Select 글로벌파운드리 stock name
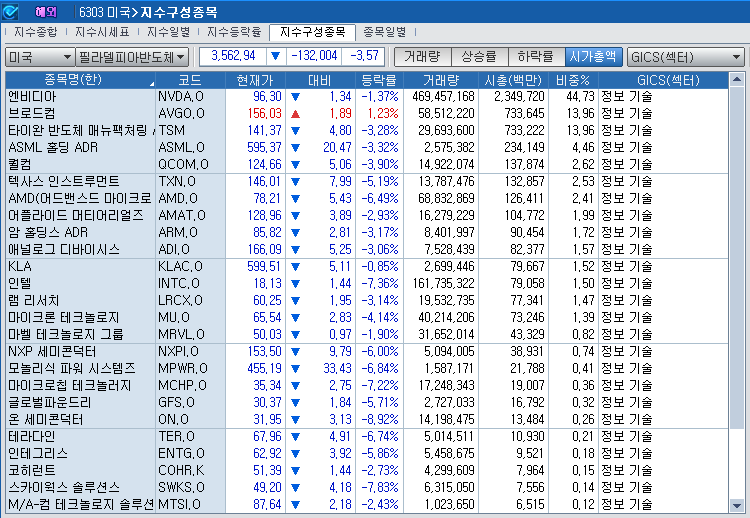Viewport: 750px width, 518px height. [x=50, y=402]
